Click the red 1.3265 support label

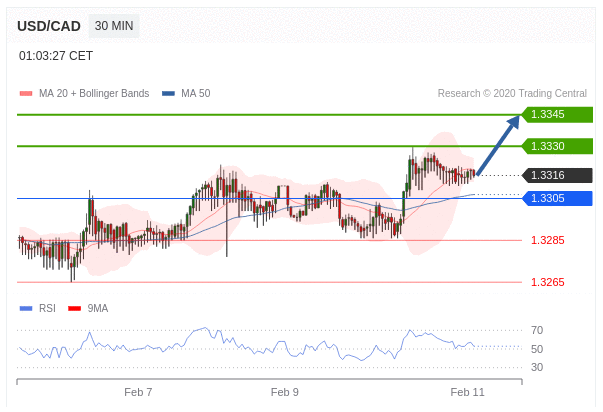[548, 282]
